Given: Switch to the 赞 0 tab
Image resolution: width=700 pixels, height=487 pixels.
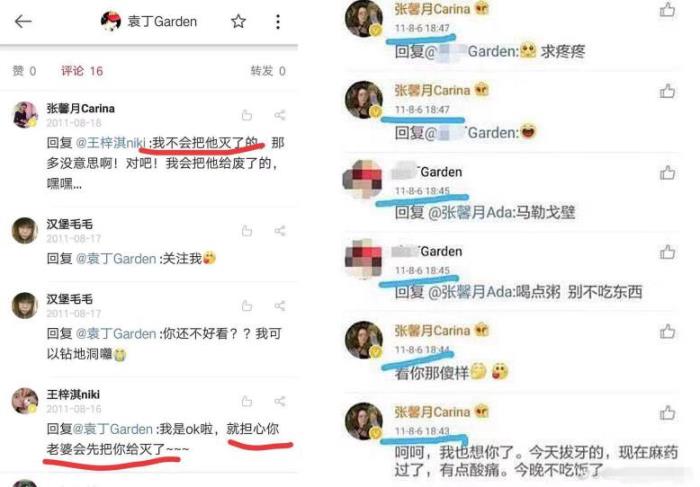Looking at the screenshot, I should click(24, 71).
